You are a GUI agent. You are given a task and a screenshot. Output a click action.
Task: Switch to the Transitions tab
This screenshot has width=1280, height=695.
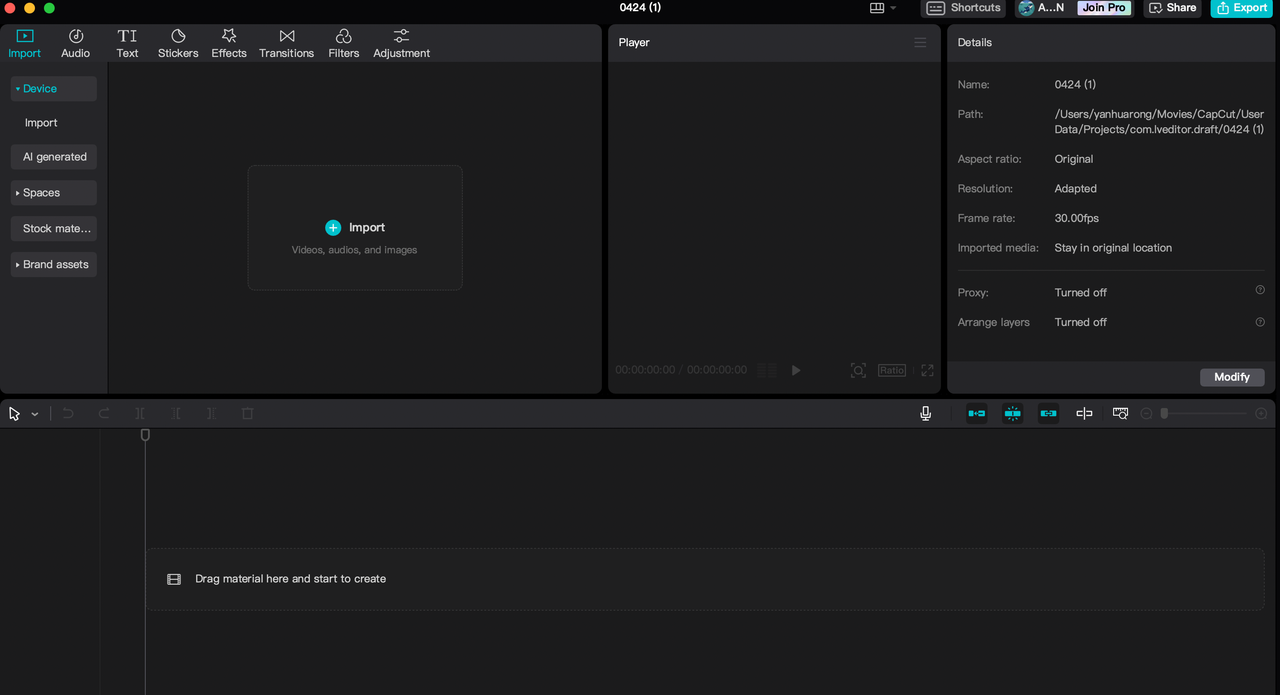pos(287,44)
